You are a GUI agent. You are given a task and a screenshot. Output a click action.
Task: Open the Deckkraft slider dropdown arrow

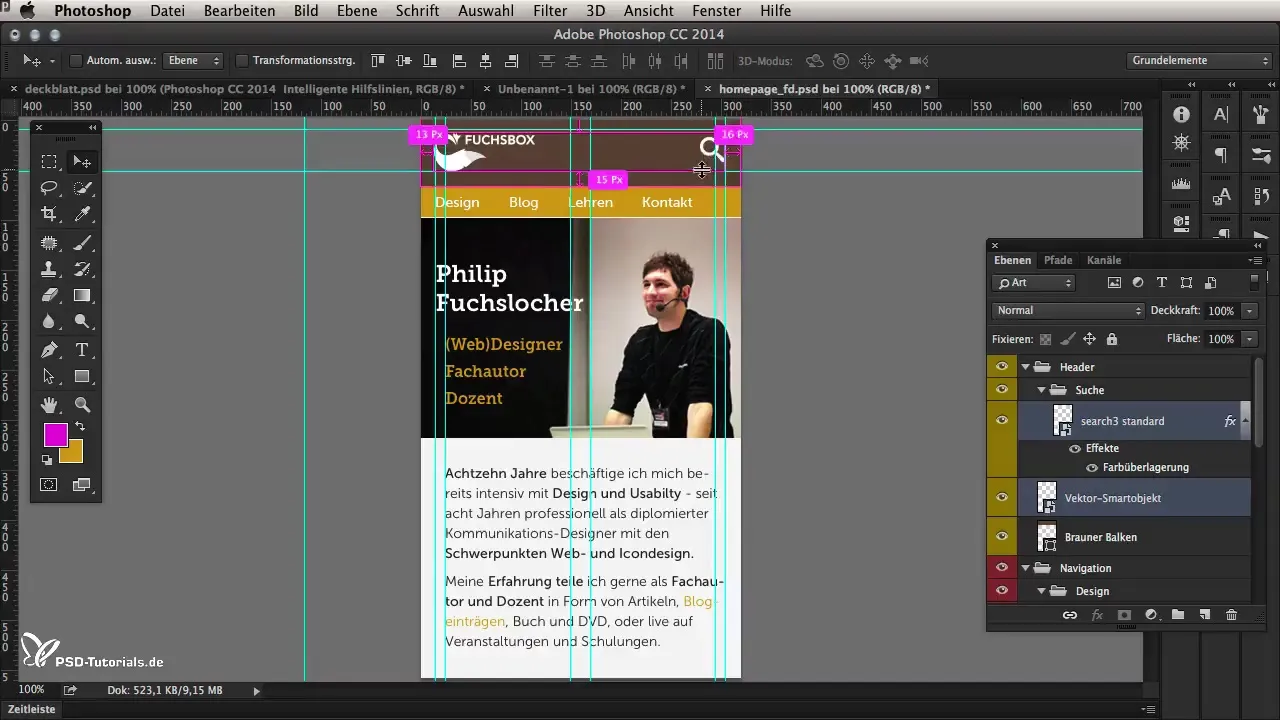tap(1248, 311)
